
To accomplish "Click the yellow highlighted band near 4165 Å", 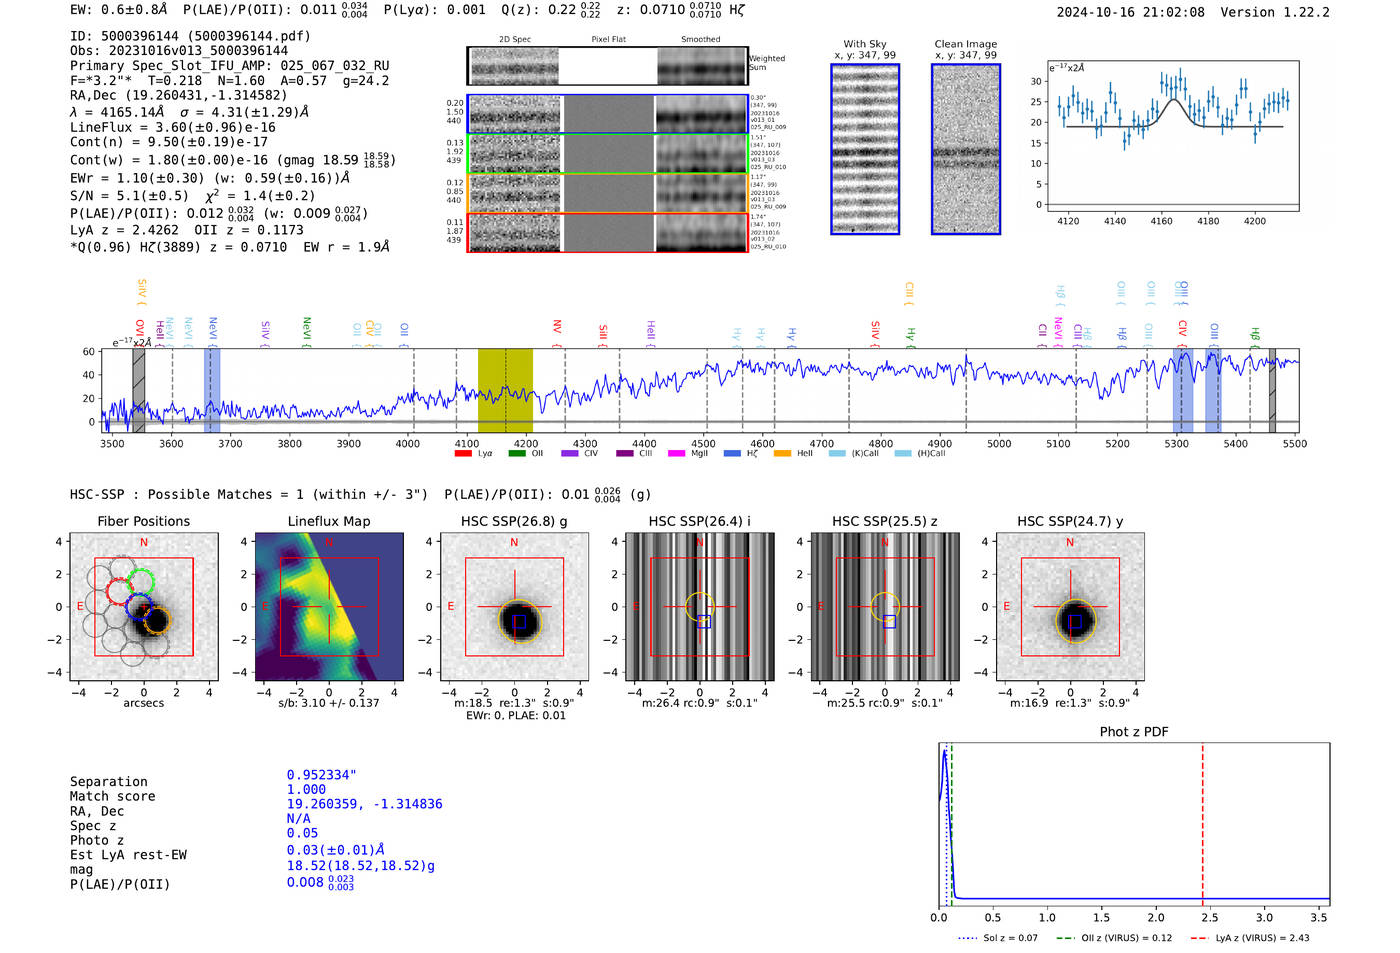I will coord(505,391).
